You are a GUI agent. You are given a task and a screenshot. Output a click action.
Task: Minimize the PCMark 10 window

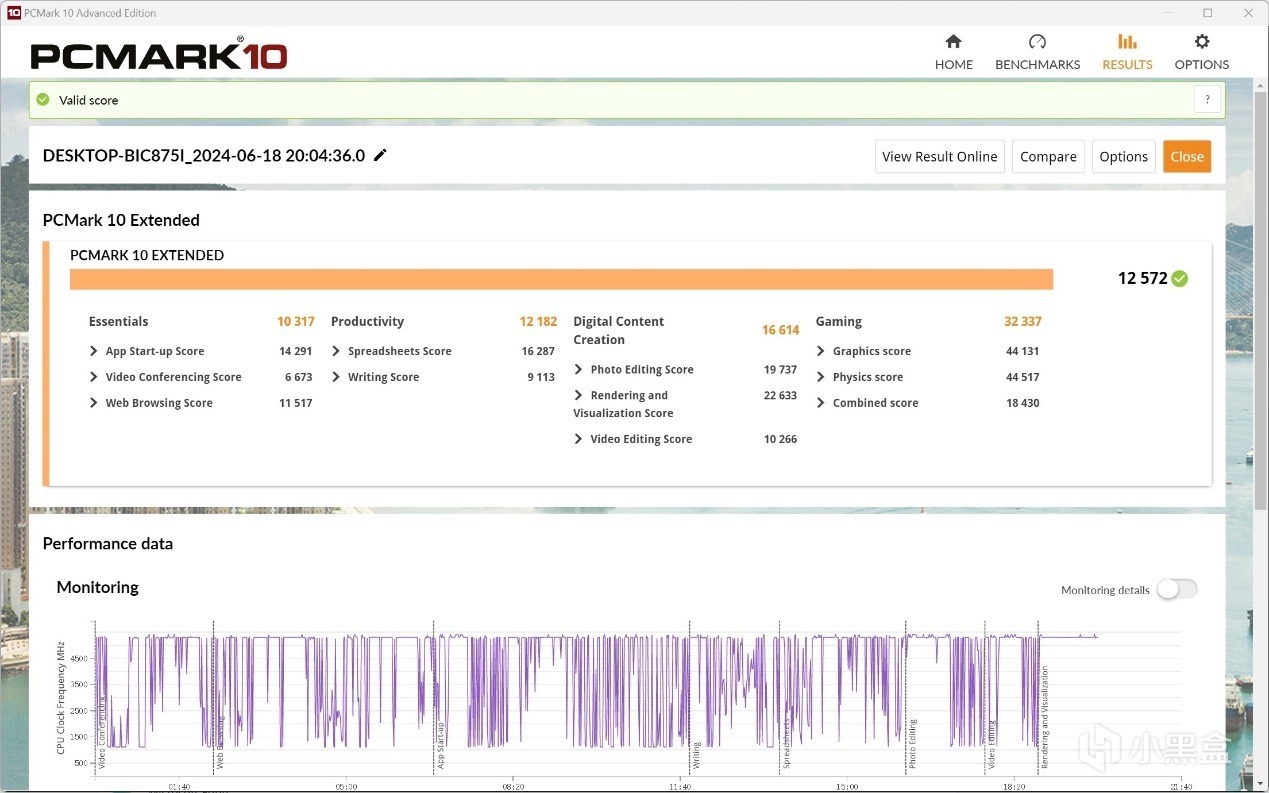(1167, 13)
